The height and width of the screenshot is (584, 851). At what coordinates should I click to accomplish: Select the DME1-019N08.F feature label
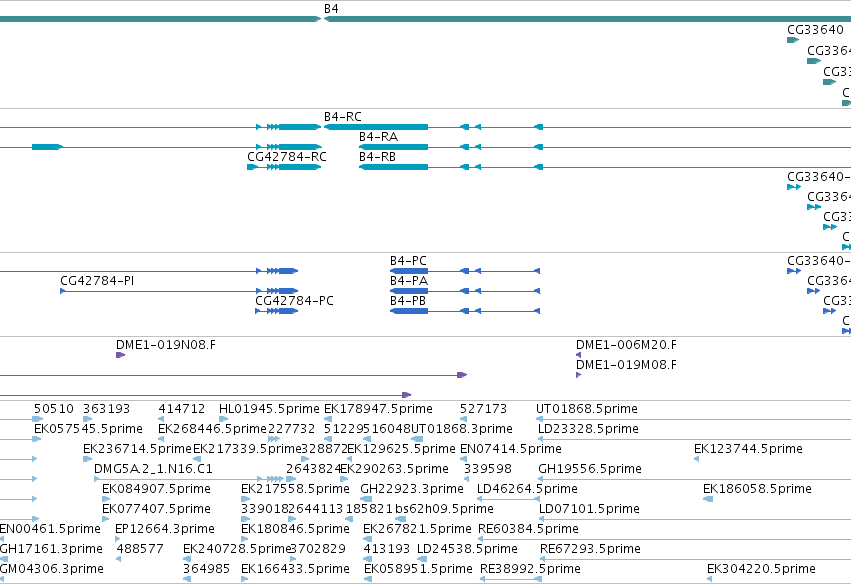(166, 345)
